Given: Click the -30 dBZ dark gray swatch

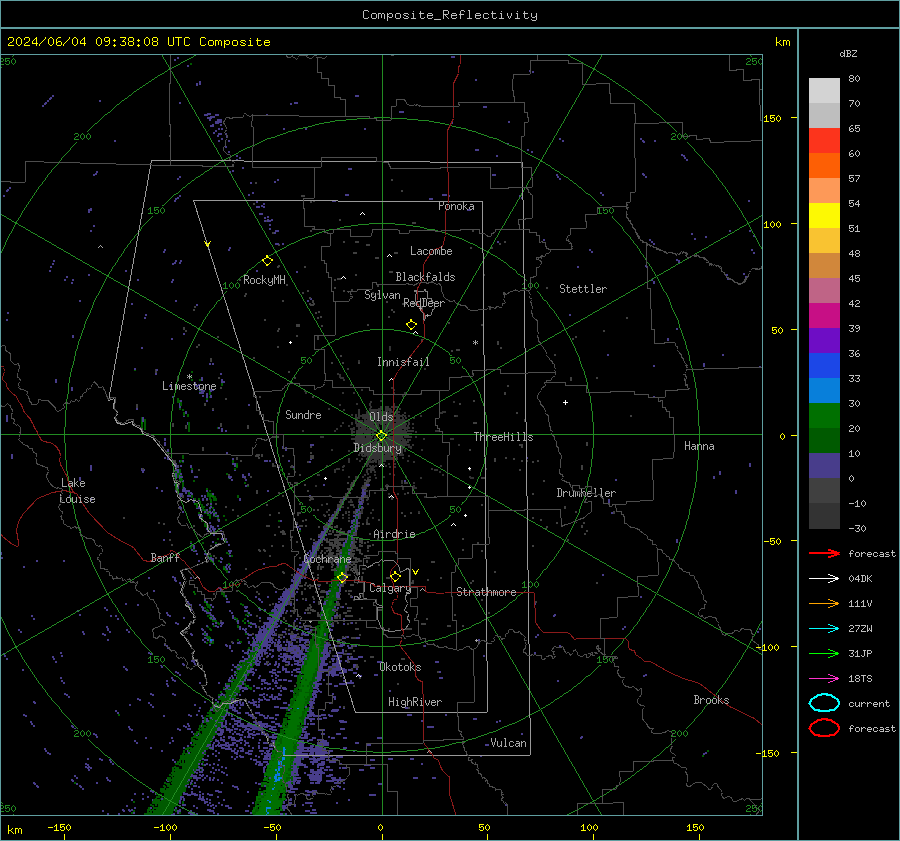Looking at the screenshot, I should (824, 515).
